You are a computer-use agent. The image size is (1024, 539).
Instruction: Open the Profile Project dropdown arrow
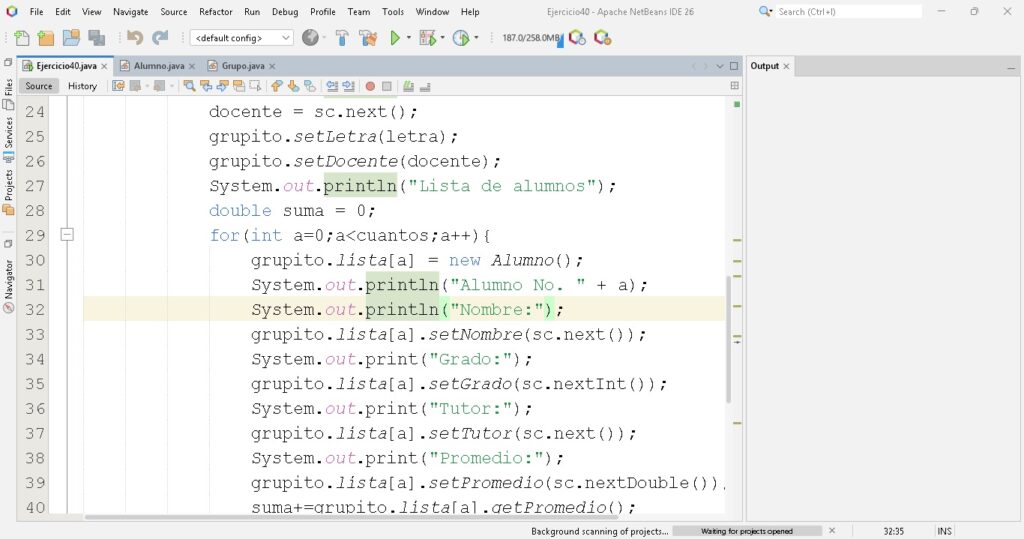click(476, 38)
